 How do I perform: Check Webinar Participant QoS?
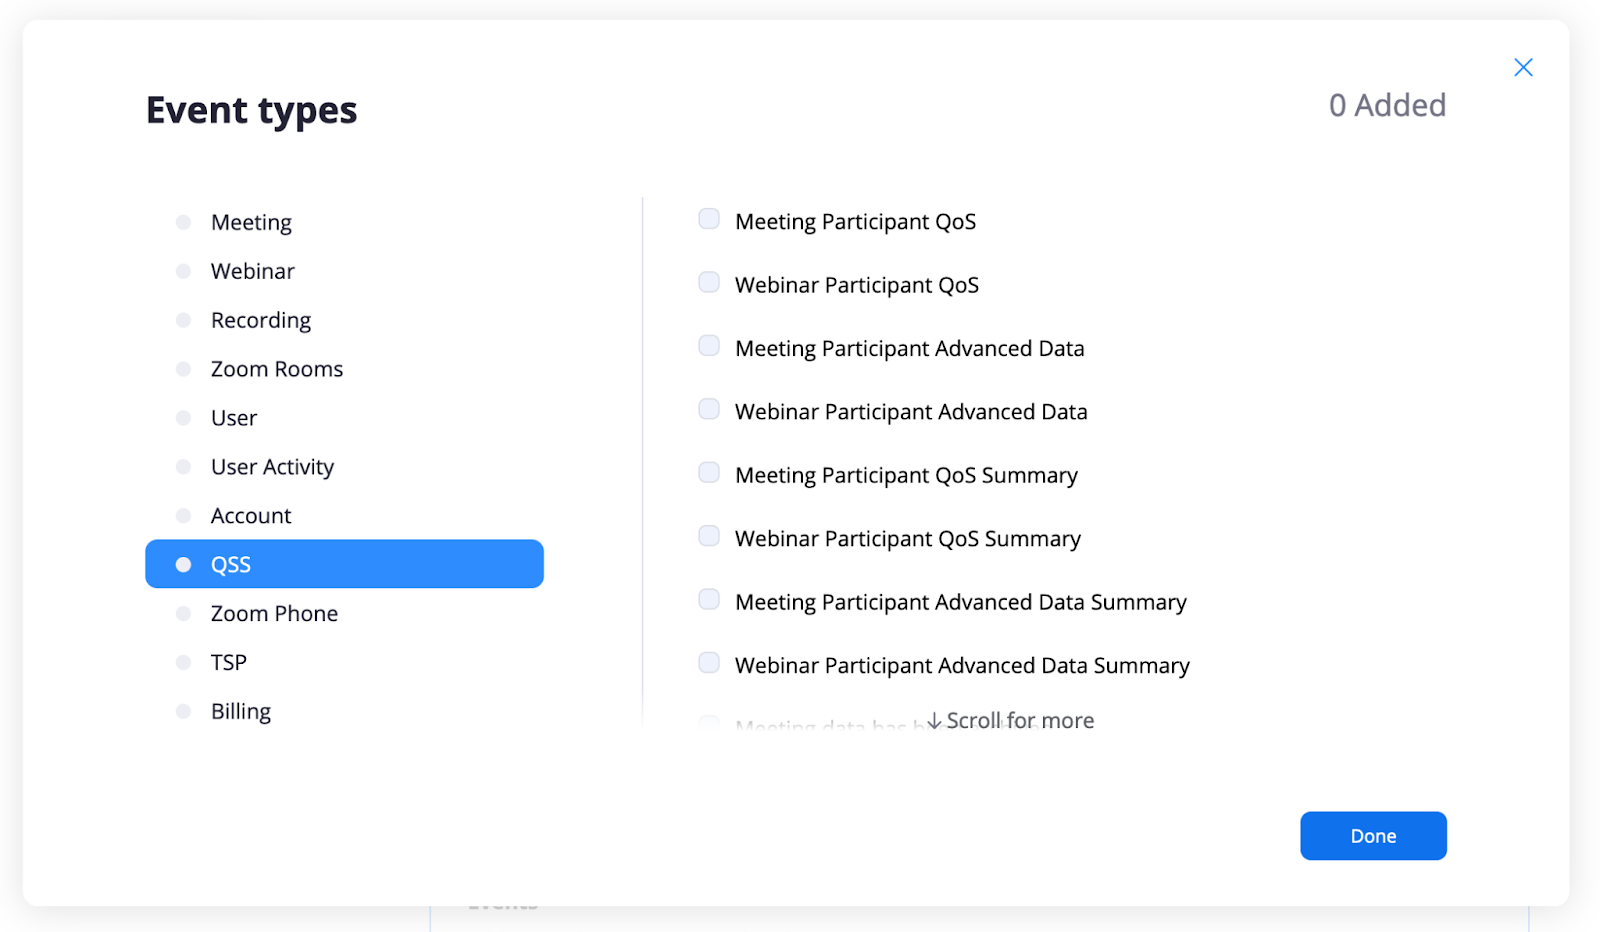click(708, 282)
